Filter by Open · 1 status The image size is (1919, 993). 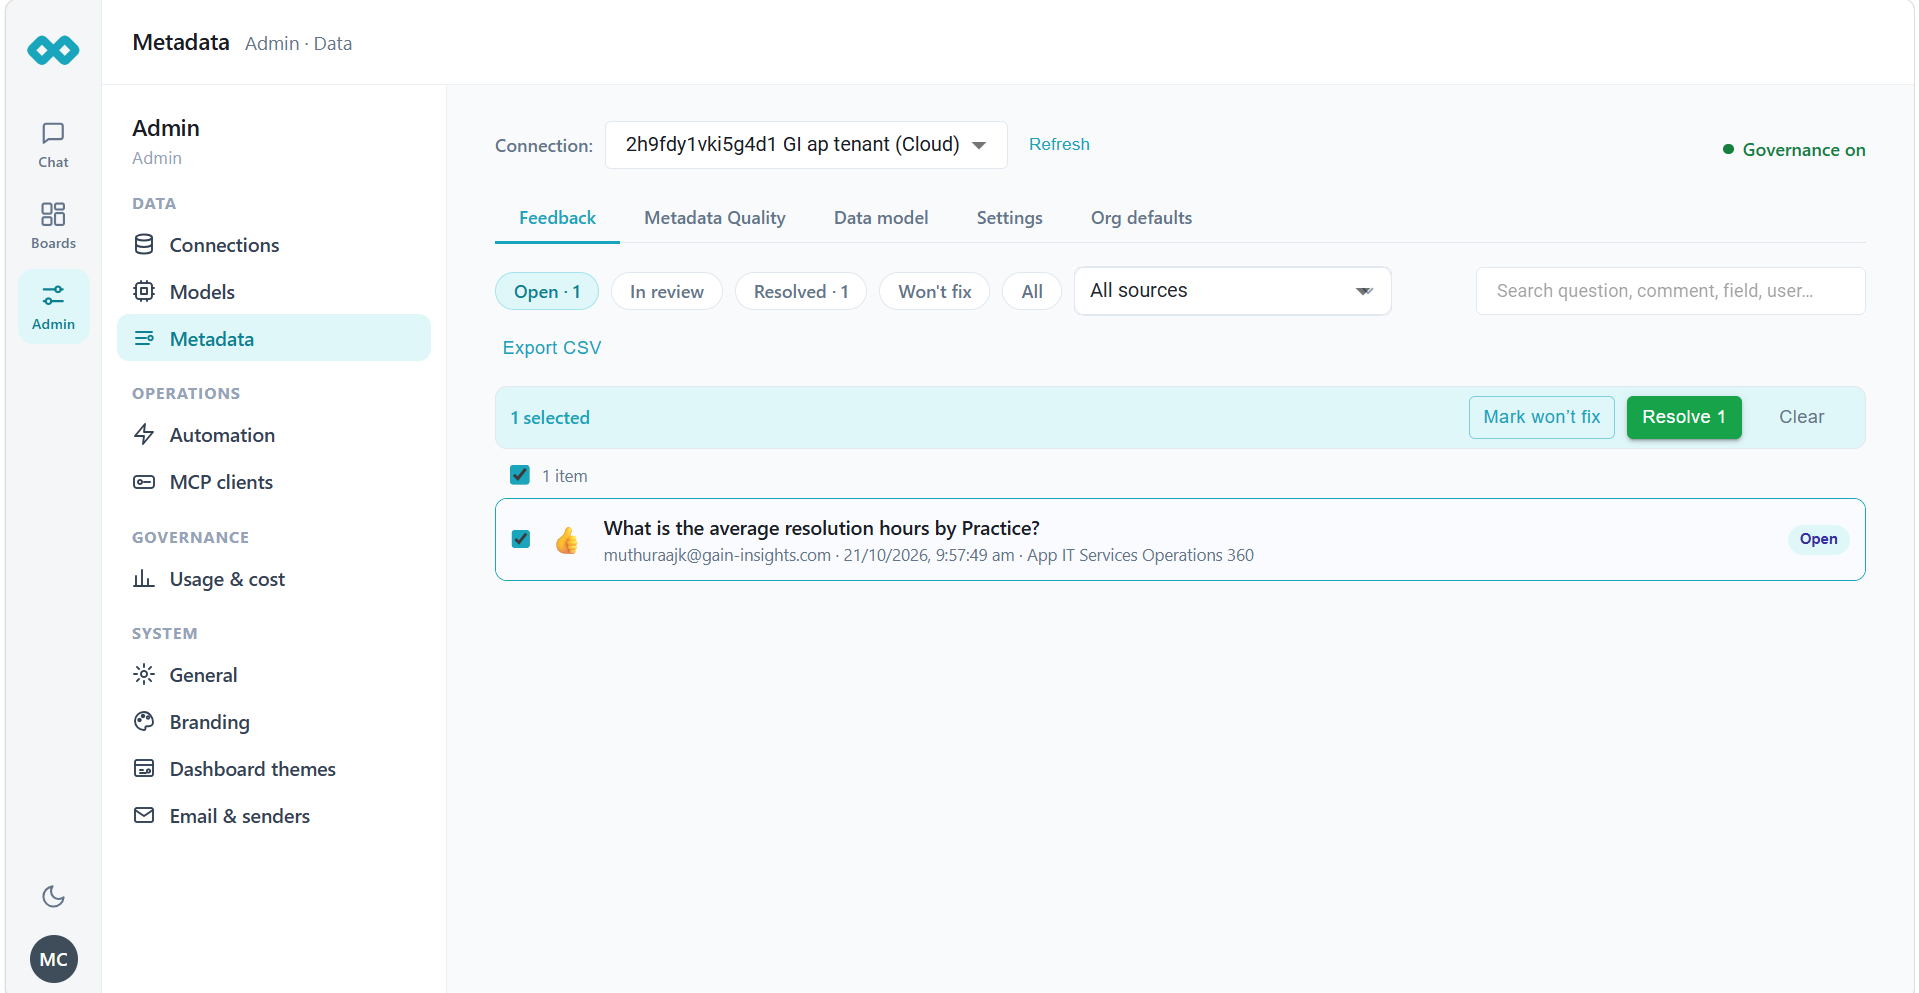[547, 291]
